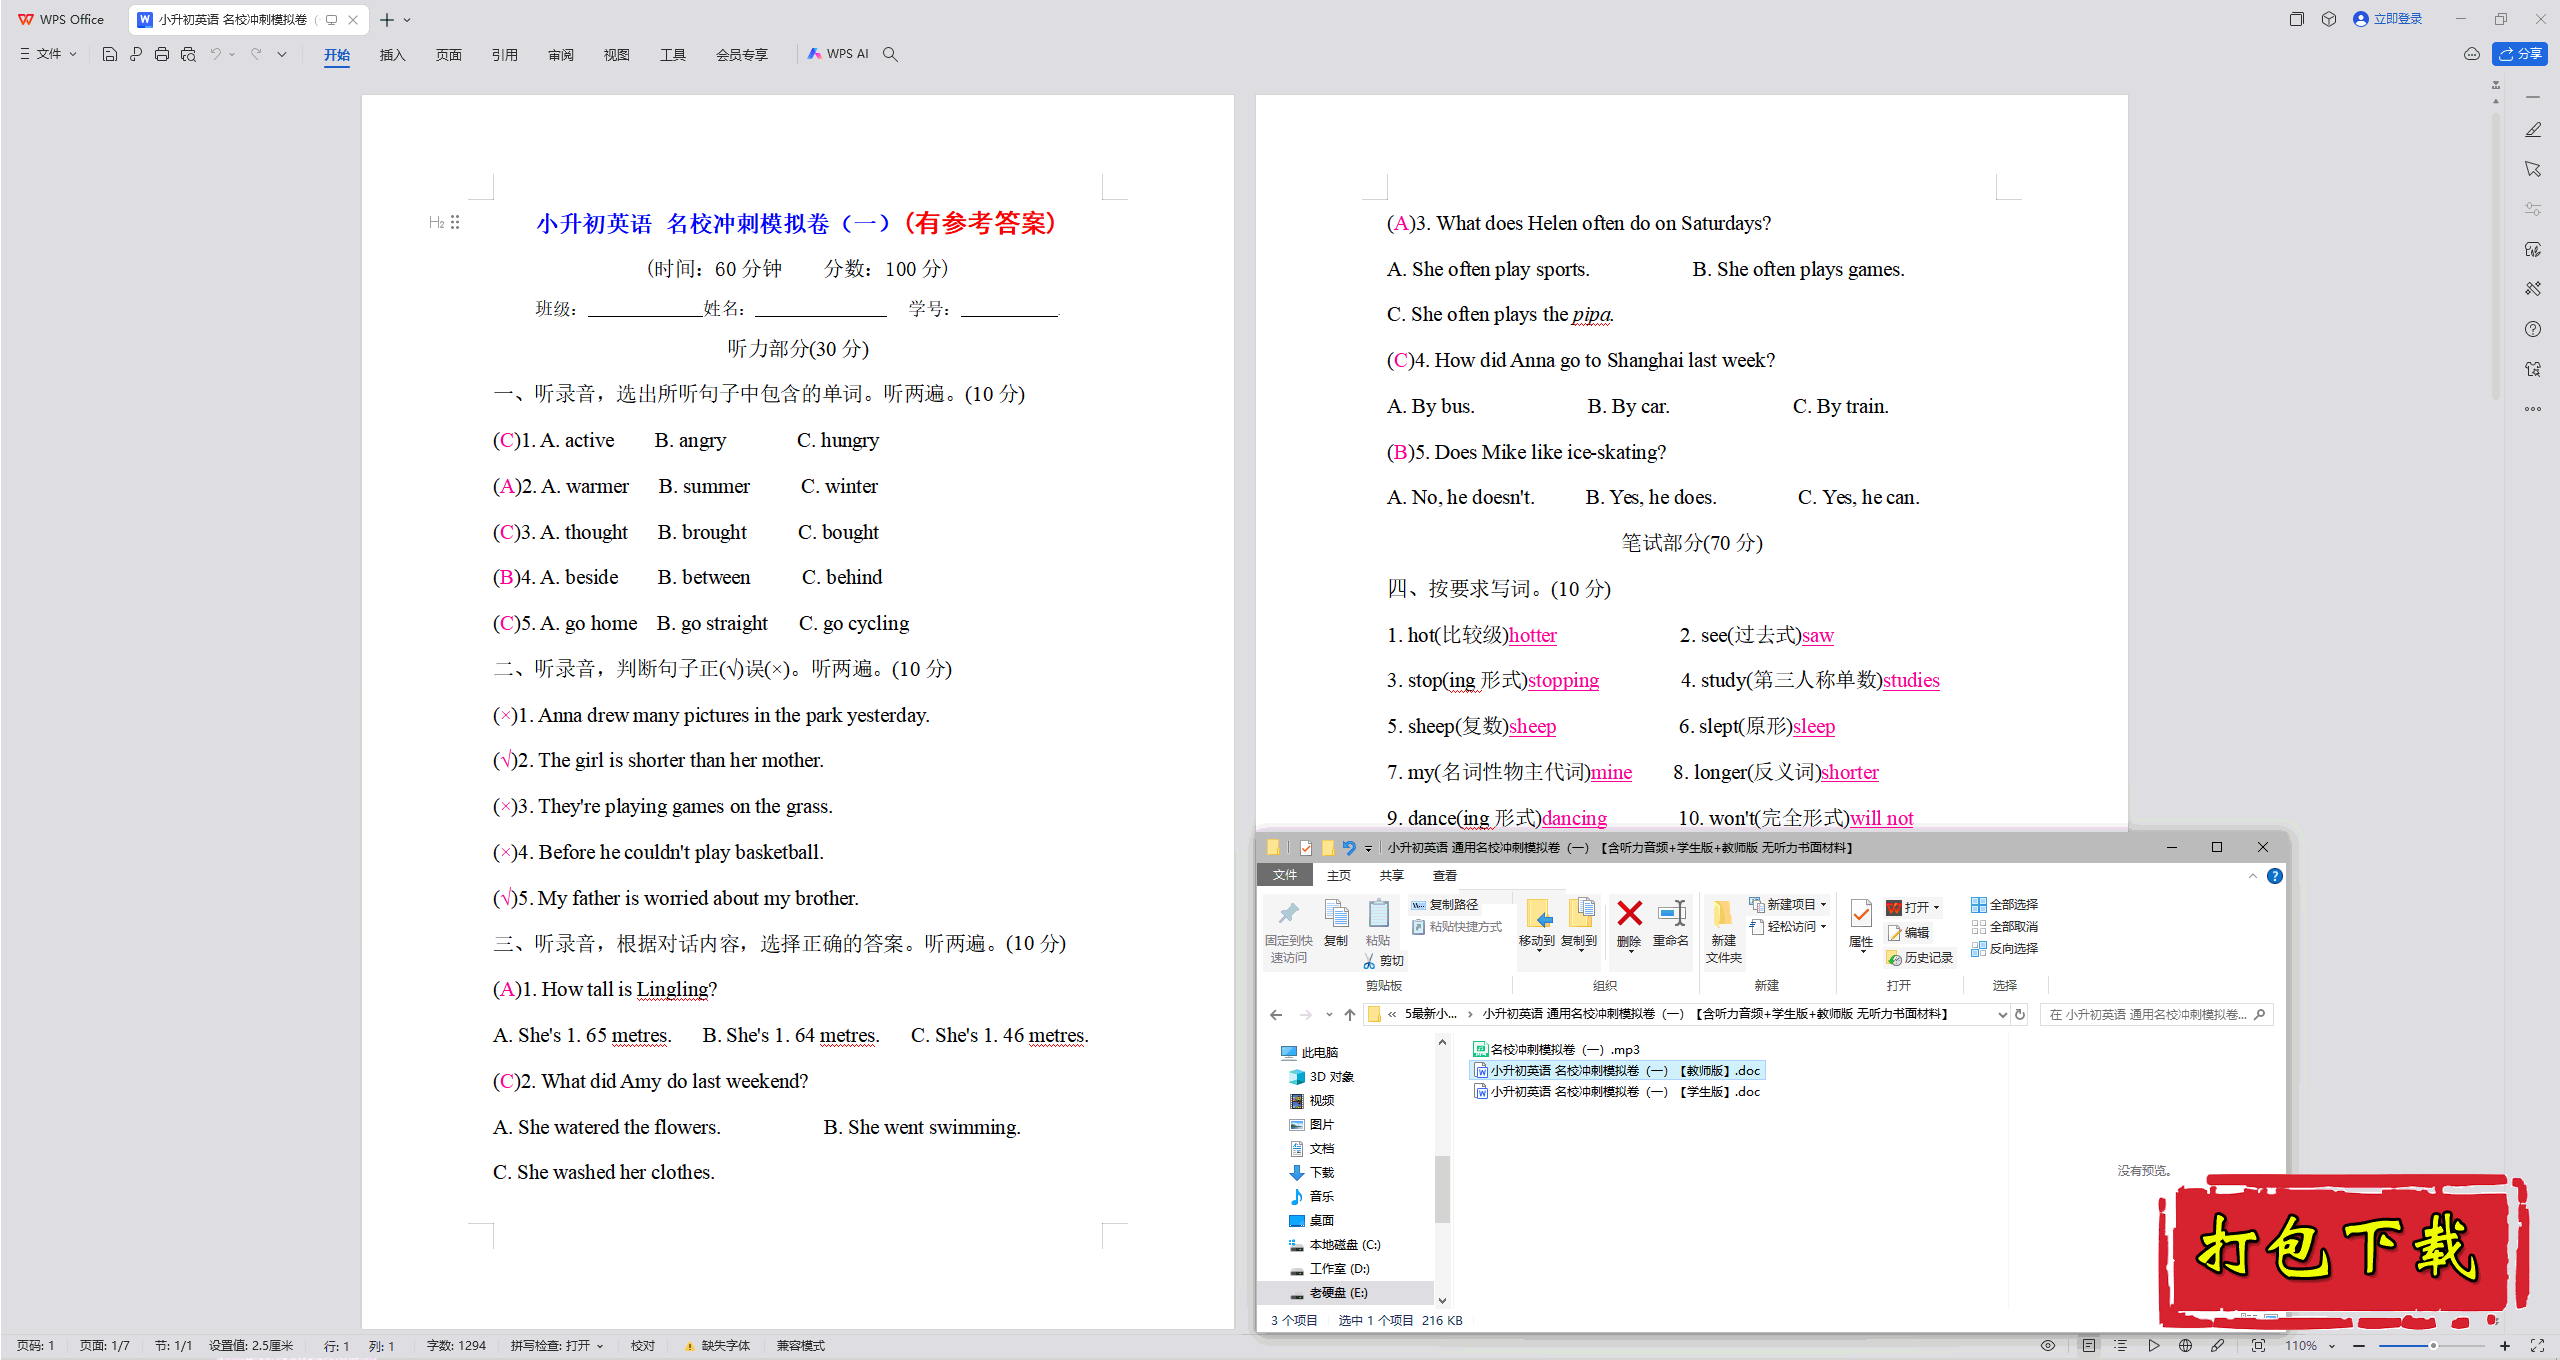Switch to page layout view icon

pos(2089,1346)
